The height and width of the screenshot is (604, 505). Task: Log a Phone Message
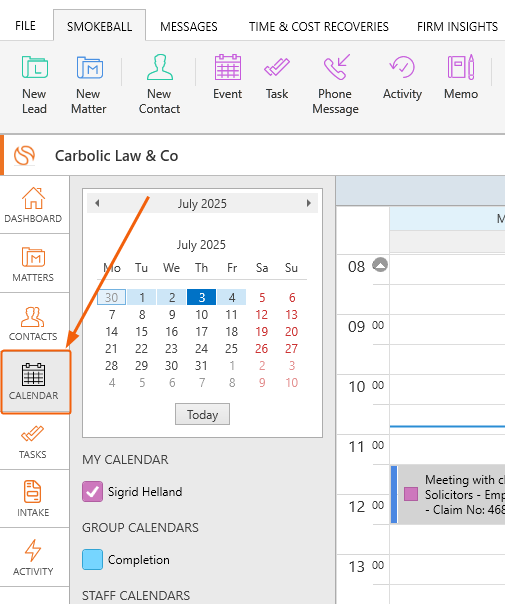tap(335, 85)
